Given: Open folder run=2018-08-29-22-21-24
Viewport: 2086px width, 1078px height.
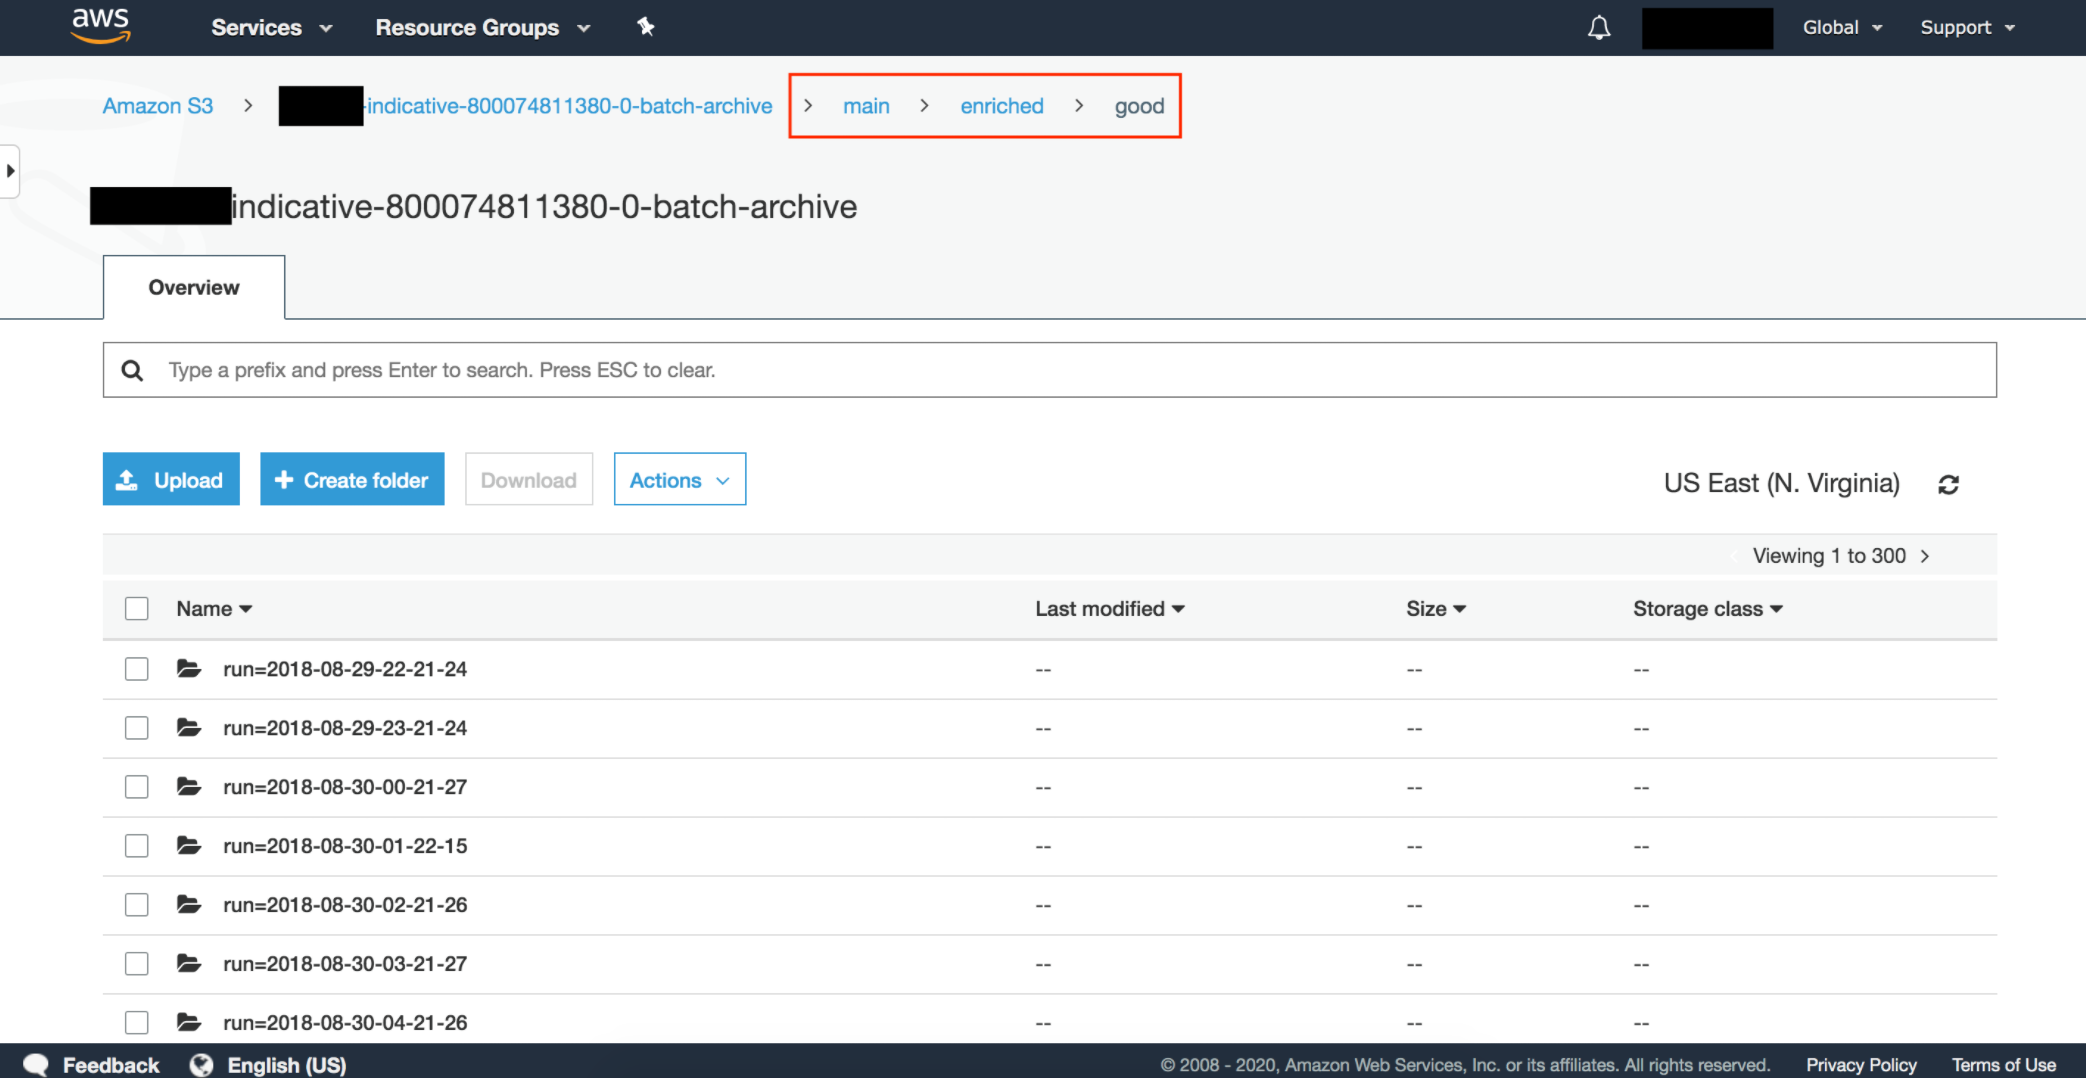Looking at the screenshot, I should [345, 669].
